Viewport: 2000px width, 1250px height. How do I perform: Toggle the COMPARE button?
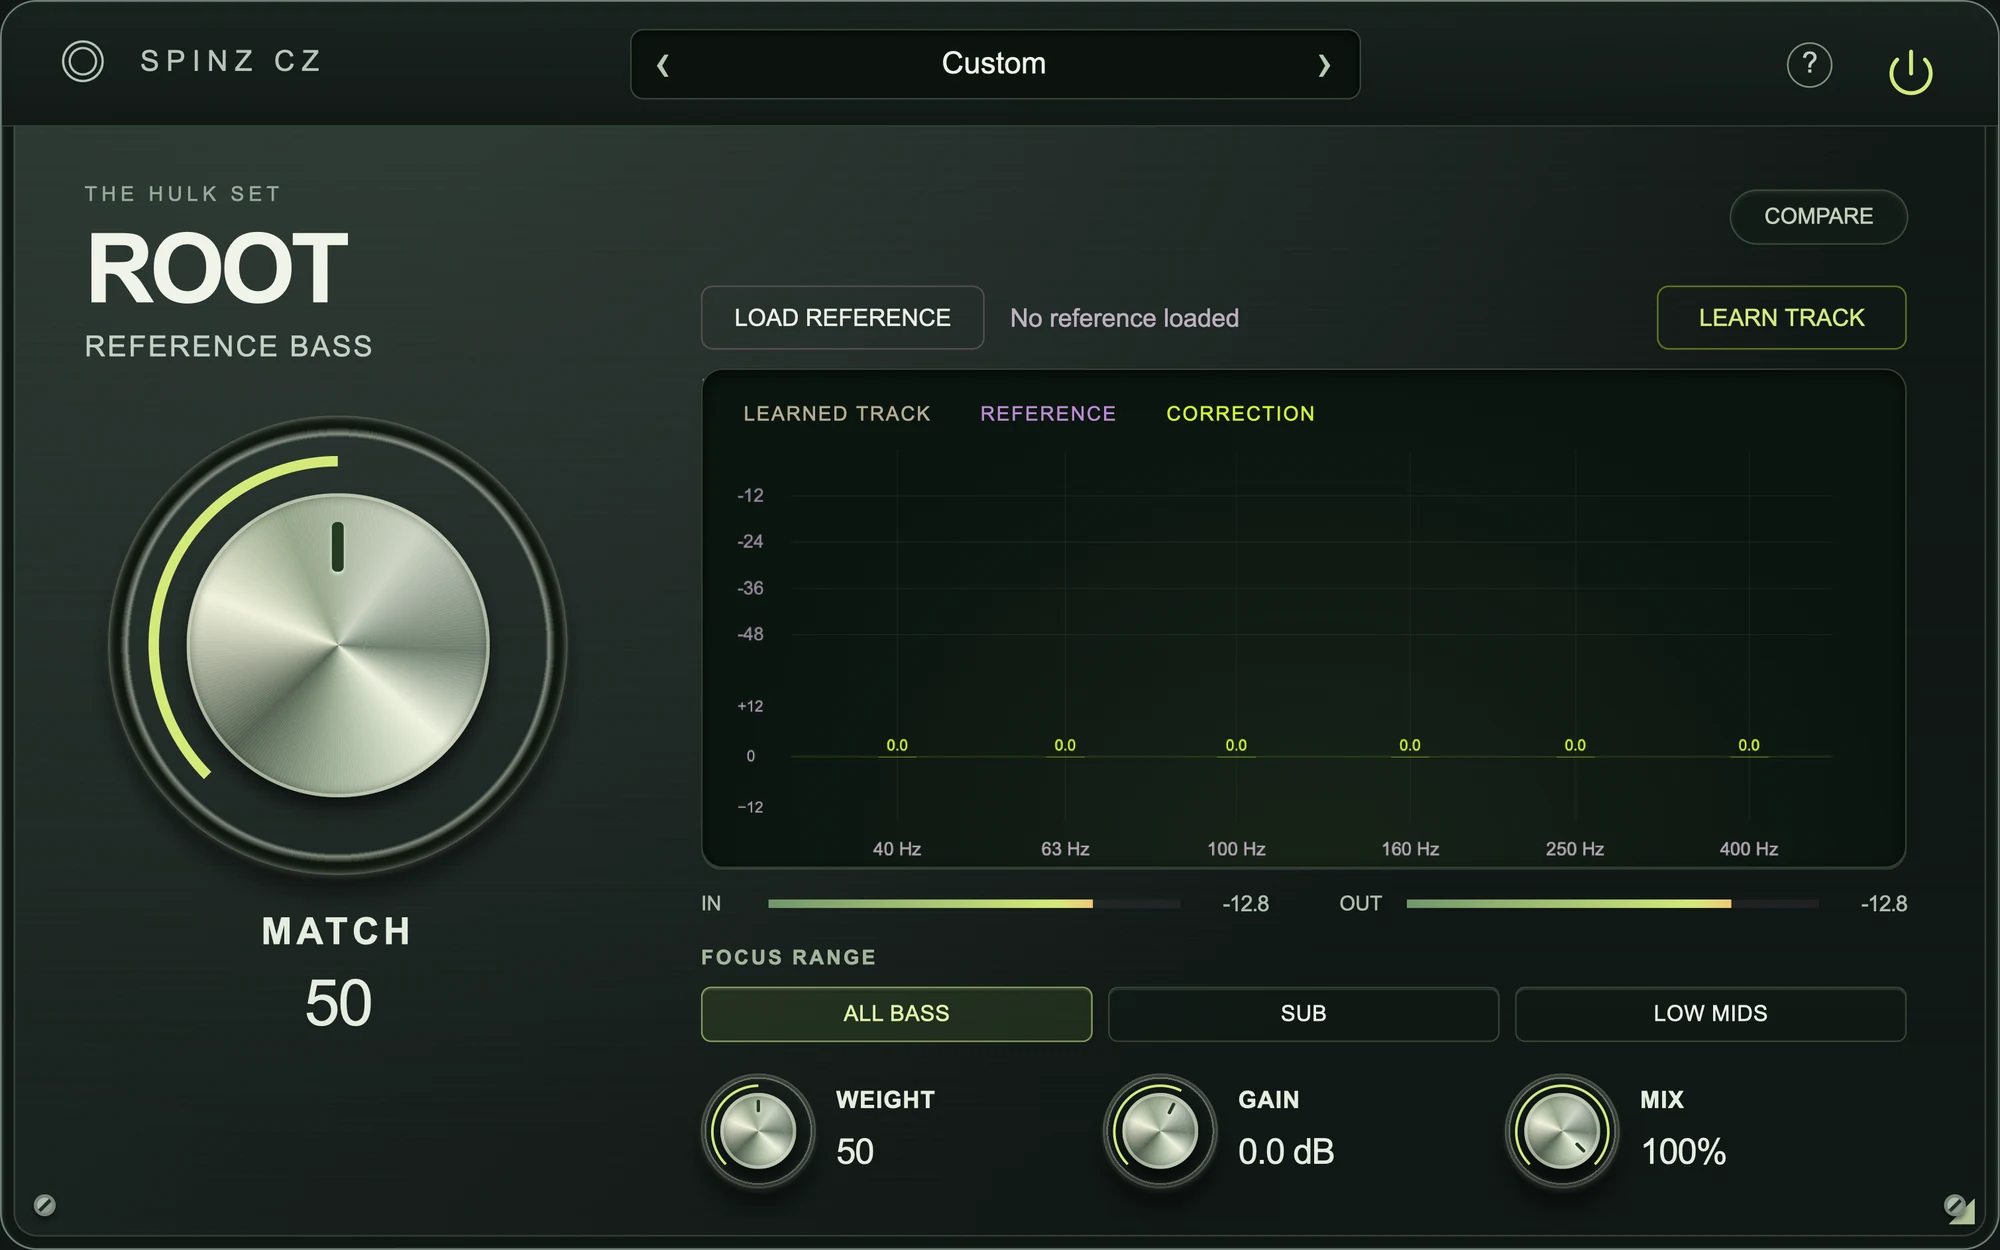pos(1818,216)
